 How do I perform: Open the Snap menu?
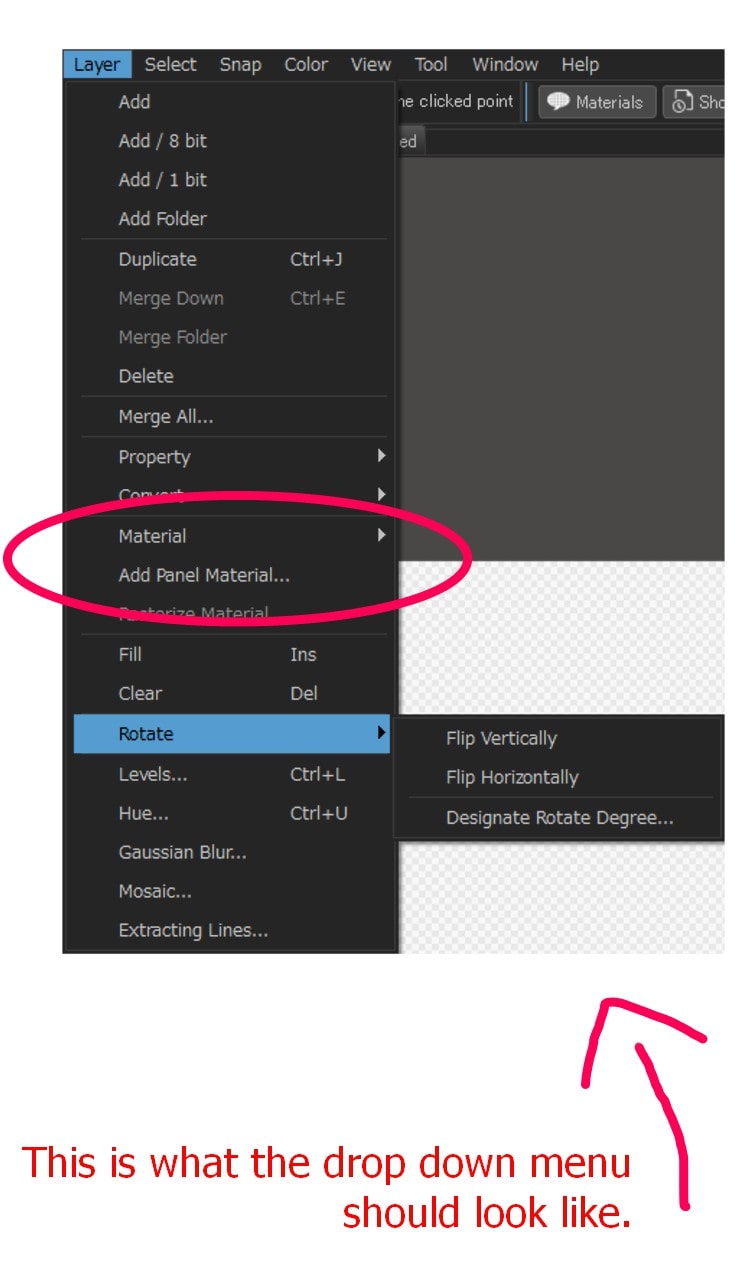[x=240, y=65]
